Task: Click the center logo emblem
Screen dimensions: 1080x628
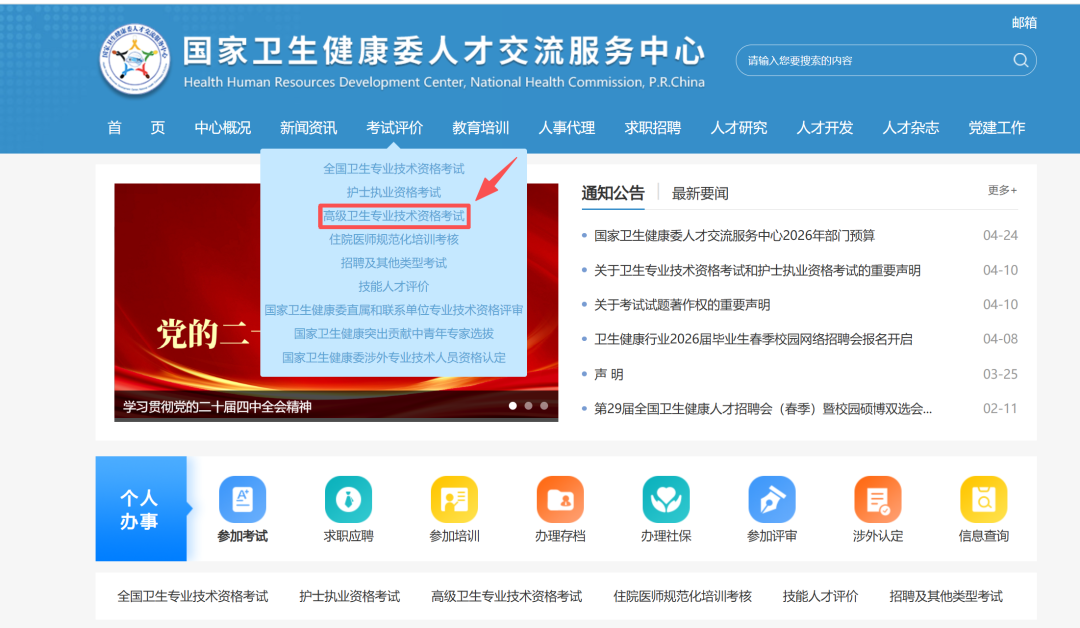Action: [x=135, y=60]
